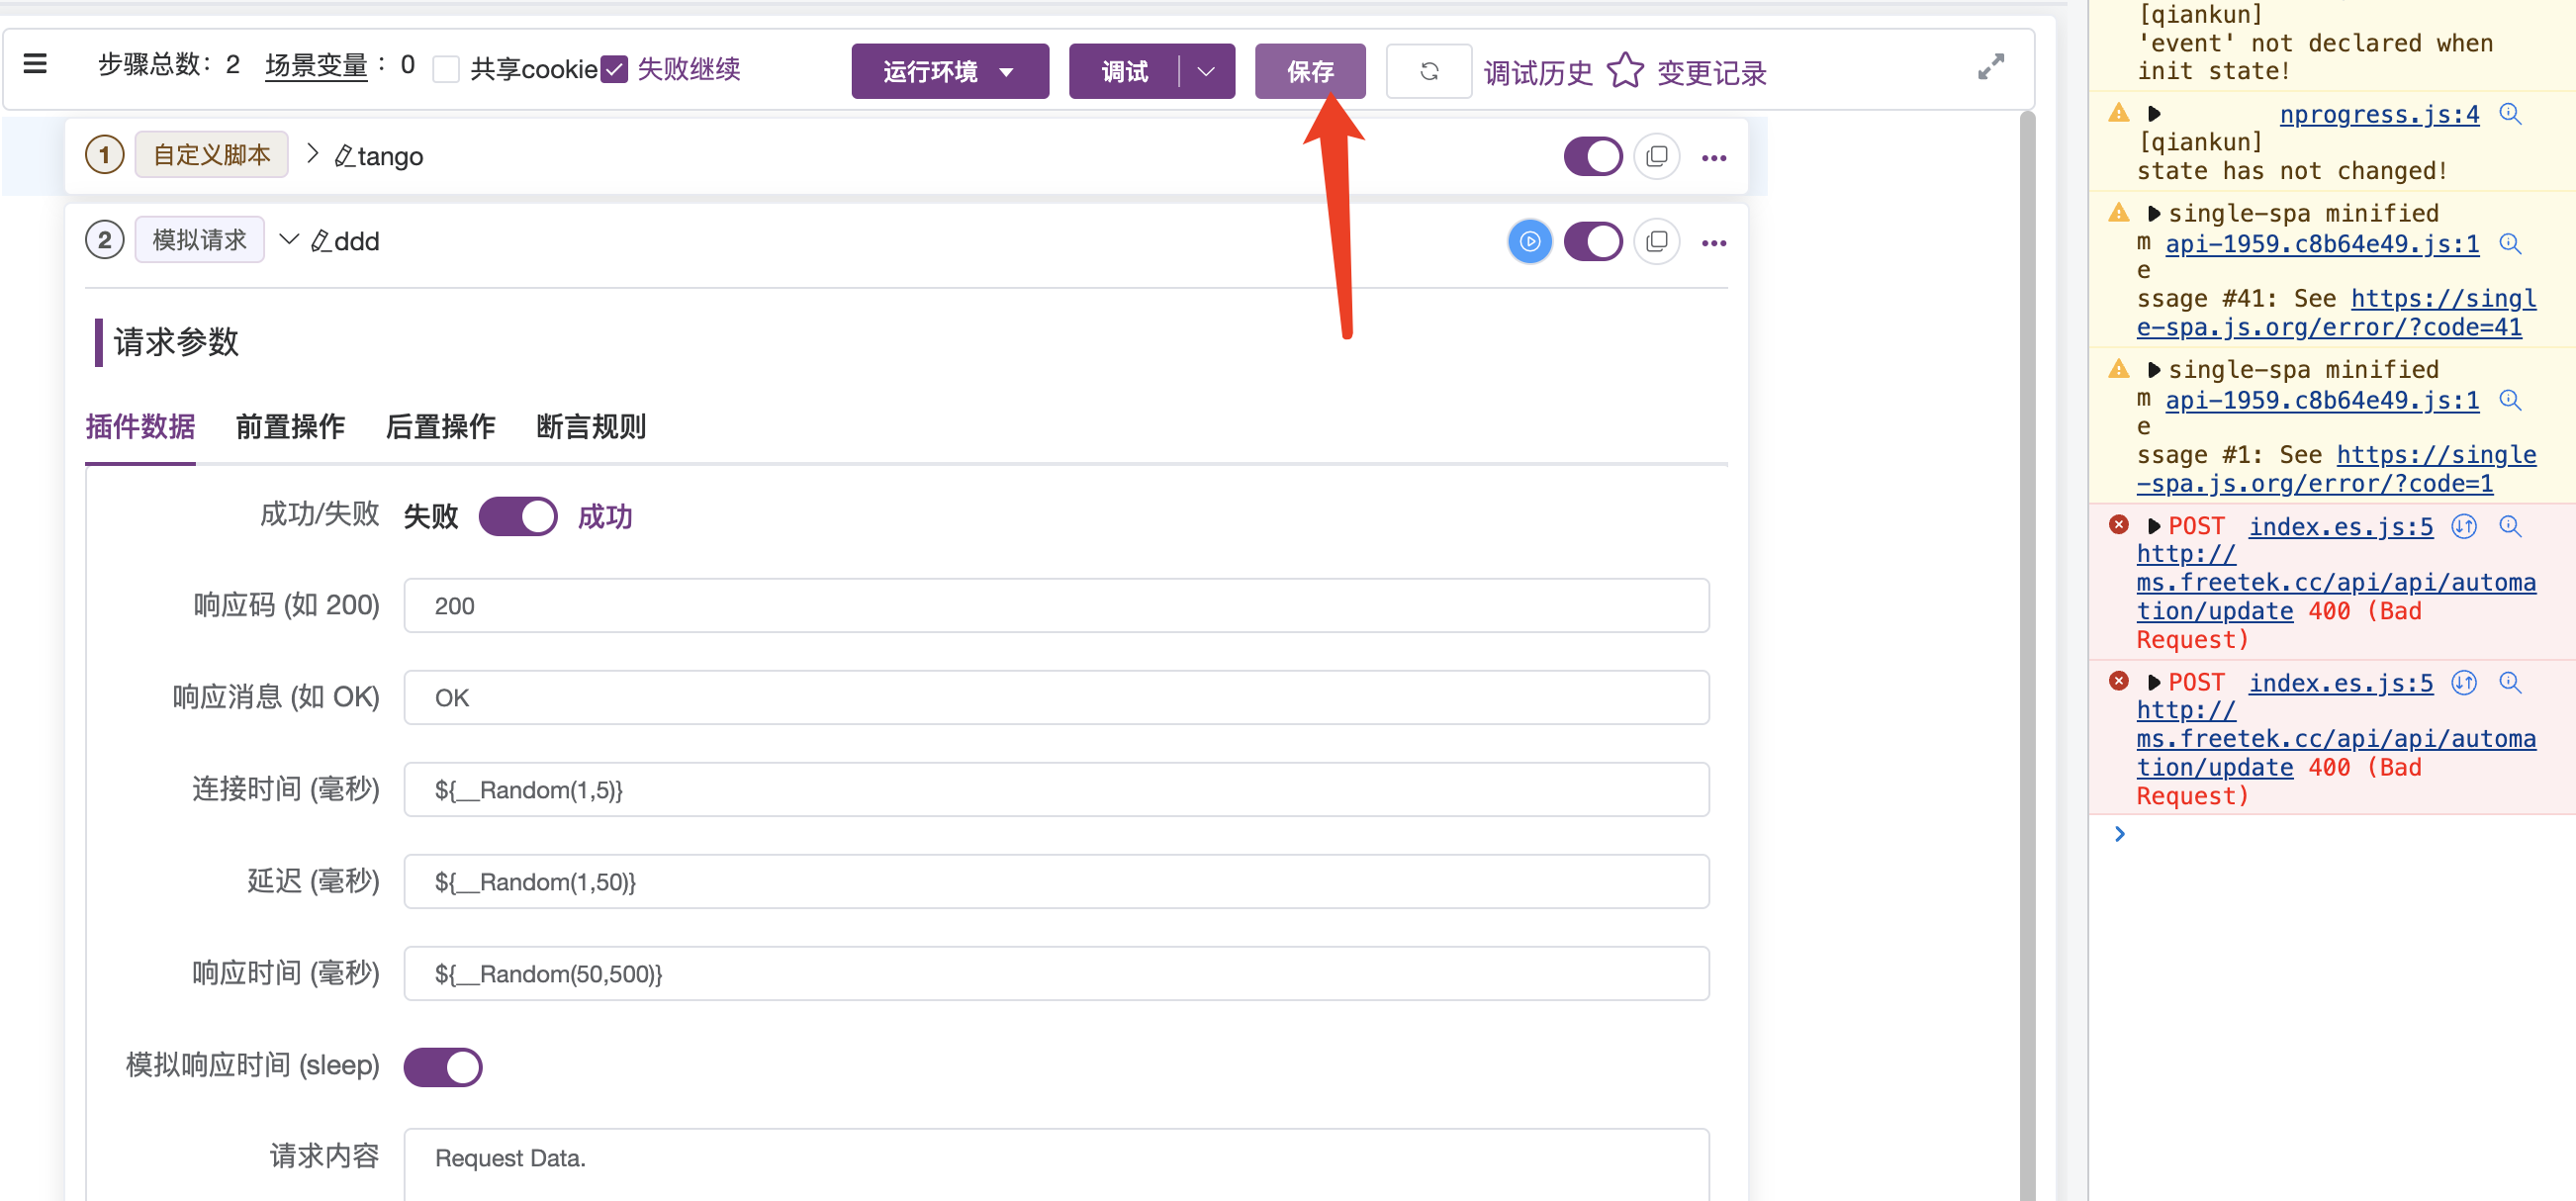Click magnifier icon on second POST error
Image resolution: width=2576 pixels, height=1201 pixels.
pyautogui.click(x=2509, y=683)
